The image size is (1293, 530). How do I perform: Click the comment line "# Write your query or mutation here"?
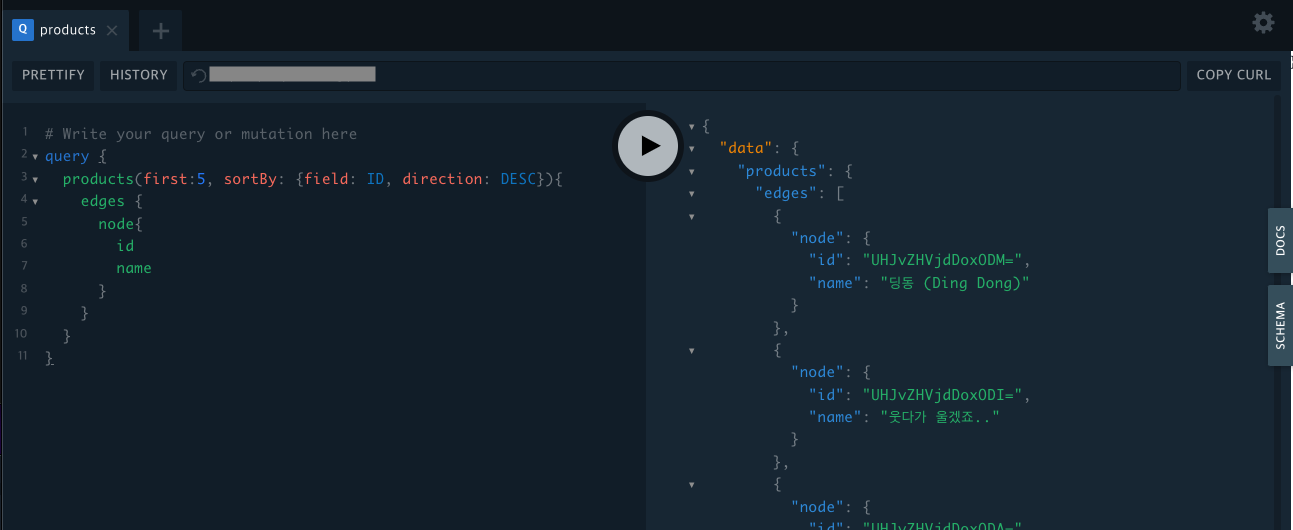pos(201,134)
